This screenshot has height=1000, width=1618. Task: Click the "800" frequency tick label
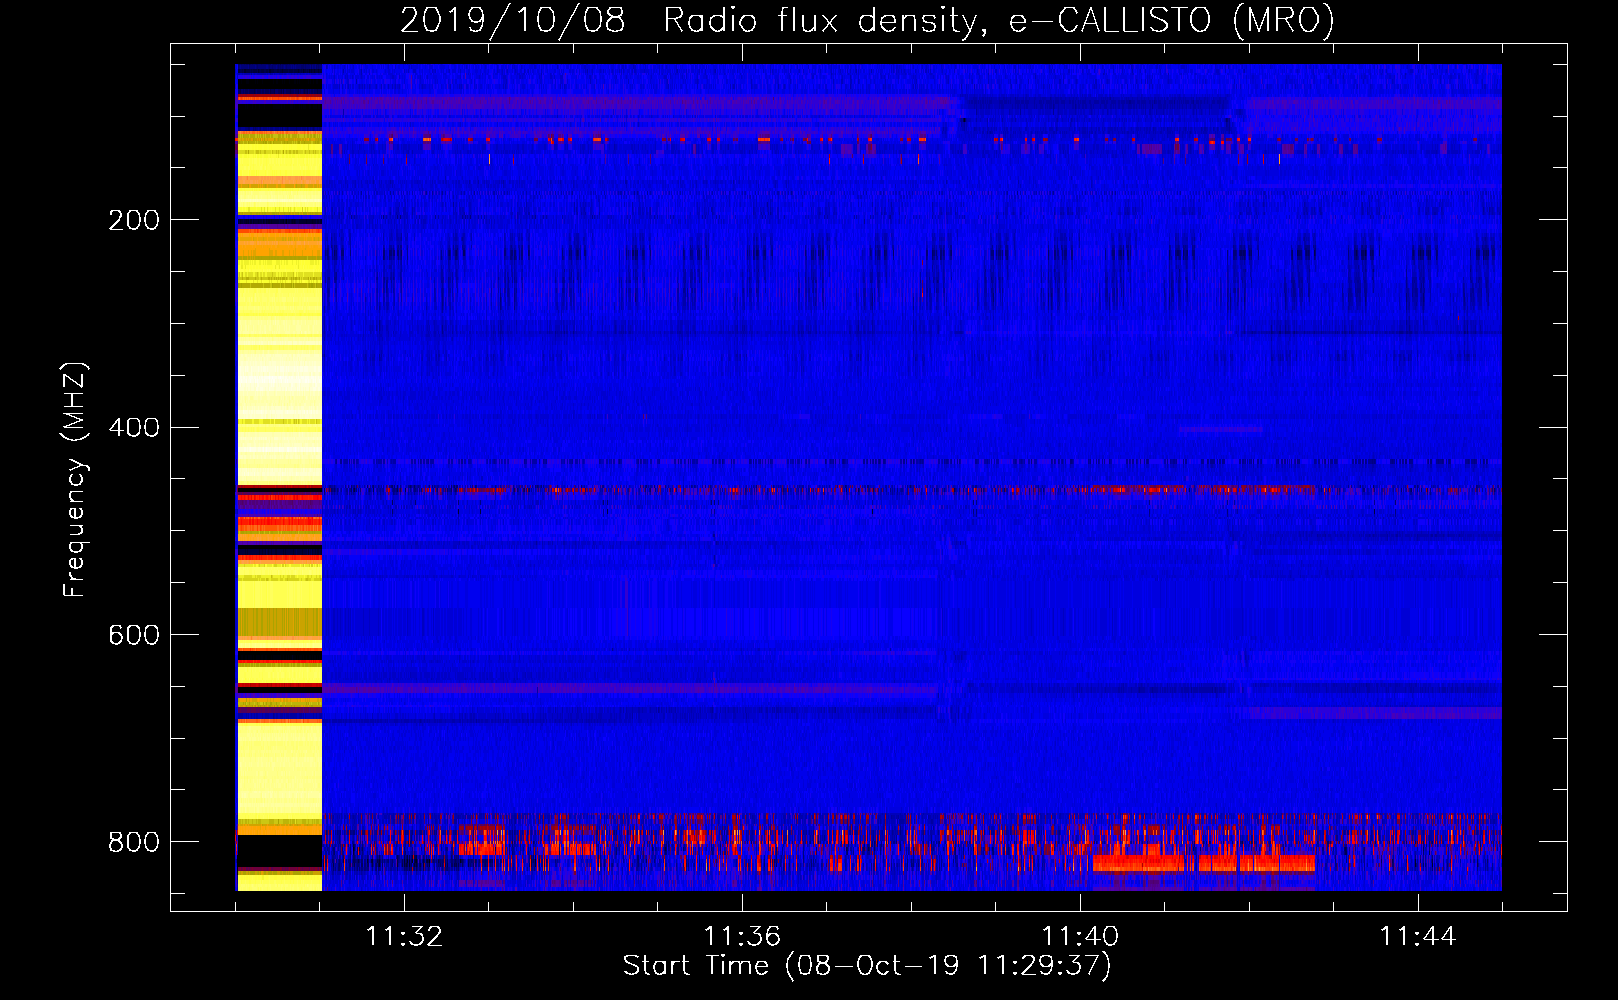click(x=134, y=843)
